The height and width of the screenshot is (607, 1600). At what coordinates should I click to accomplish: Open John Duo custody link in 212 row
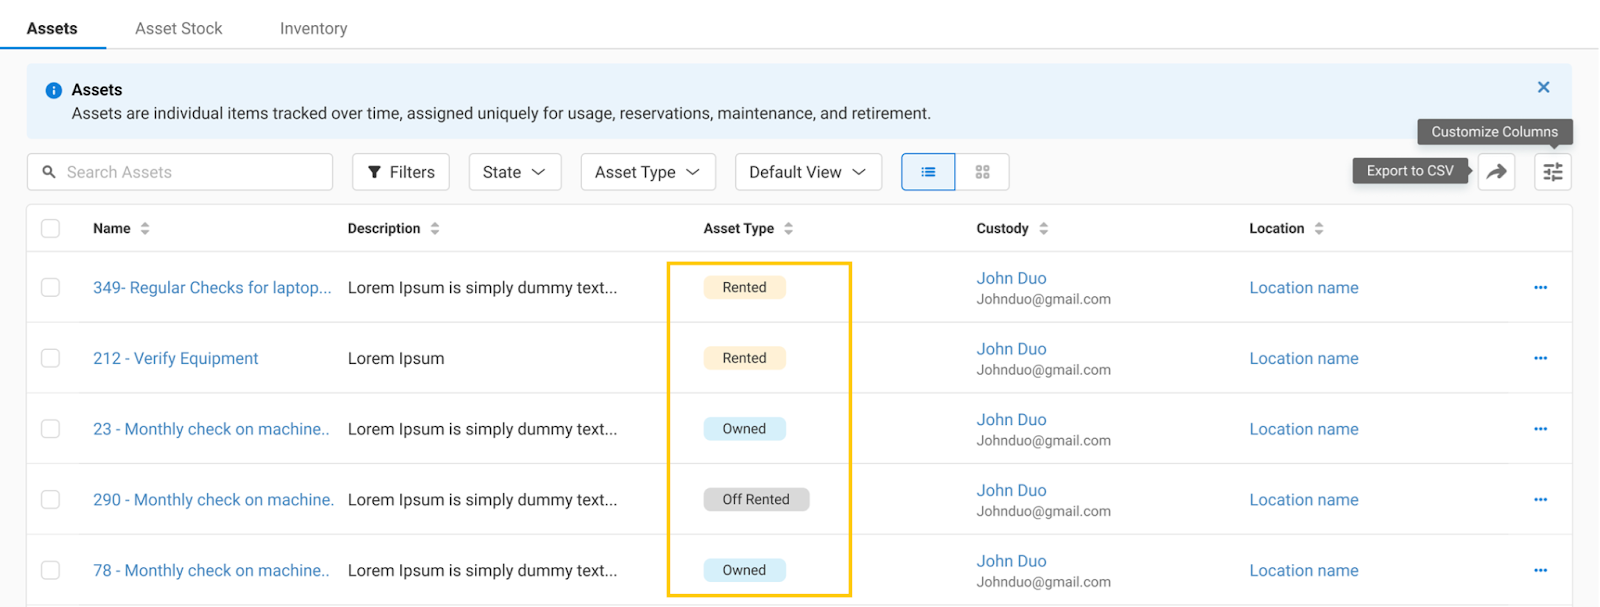coord(1011,349)
